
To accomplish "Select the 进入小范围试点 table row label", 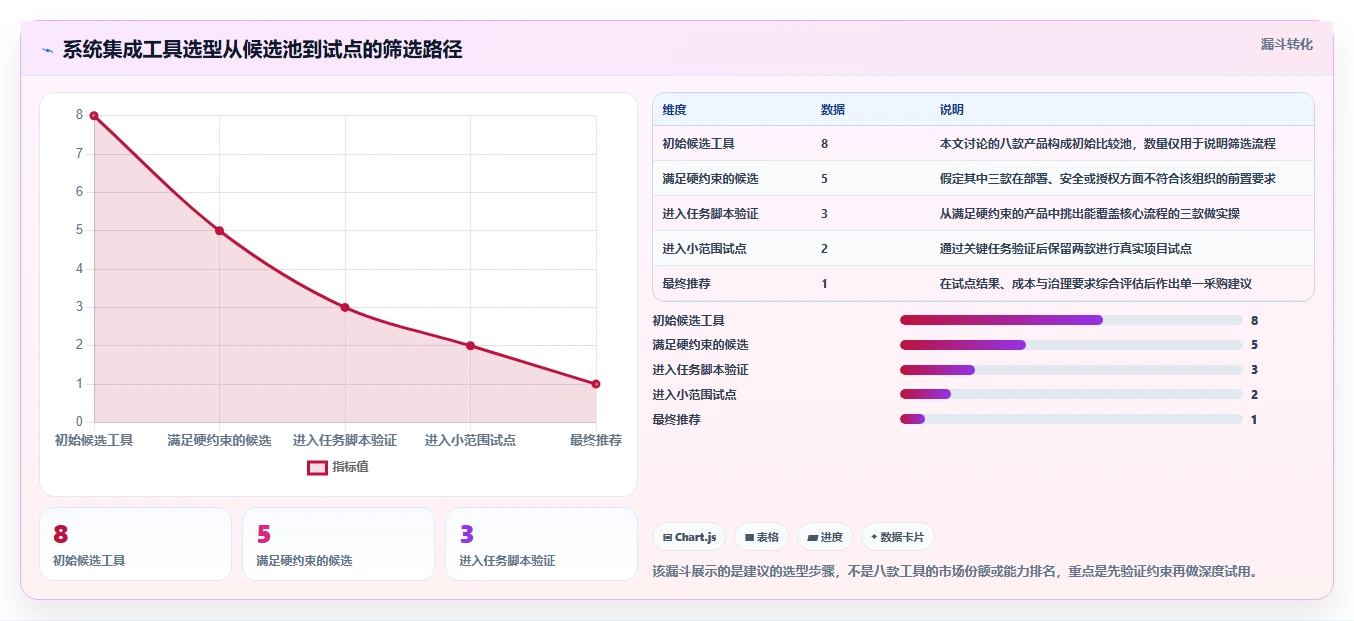I will point(704,249).
